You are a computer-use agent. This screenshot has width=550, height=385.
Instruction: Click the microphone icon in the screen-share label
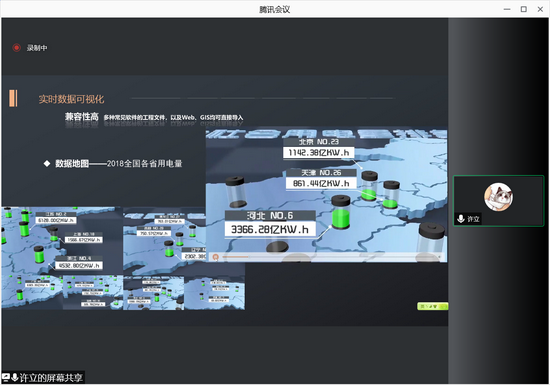point(15,377)
